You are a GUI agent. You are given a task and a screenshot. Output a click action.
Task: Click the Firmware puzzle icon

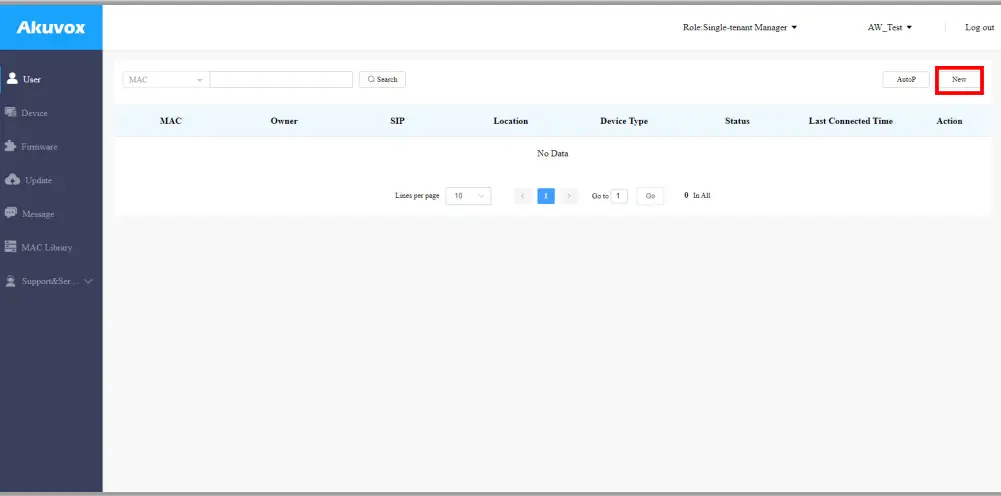(x=10, y=146)
